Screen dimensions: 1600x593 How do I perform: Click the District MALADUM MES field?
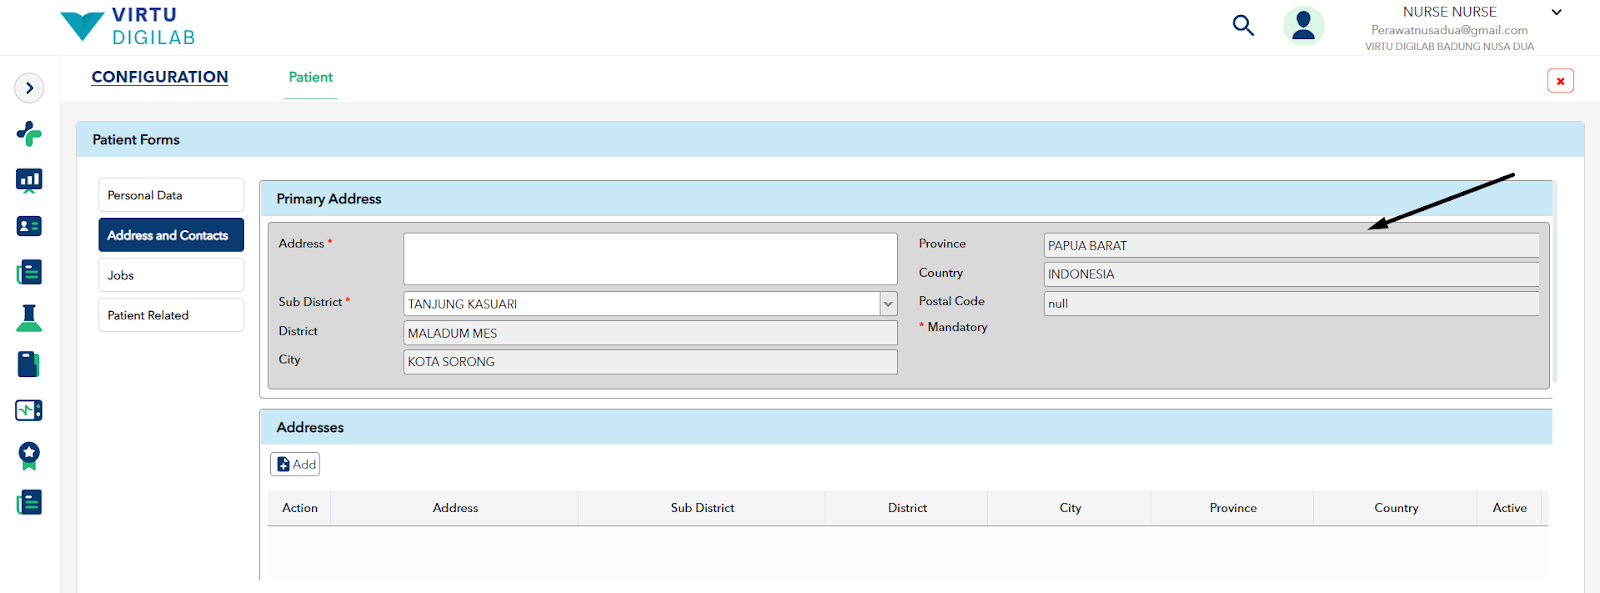coord(650,333)
